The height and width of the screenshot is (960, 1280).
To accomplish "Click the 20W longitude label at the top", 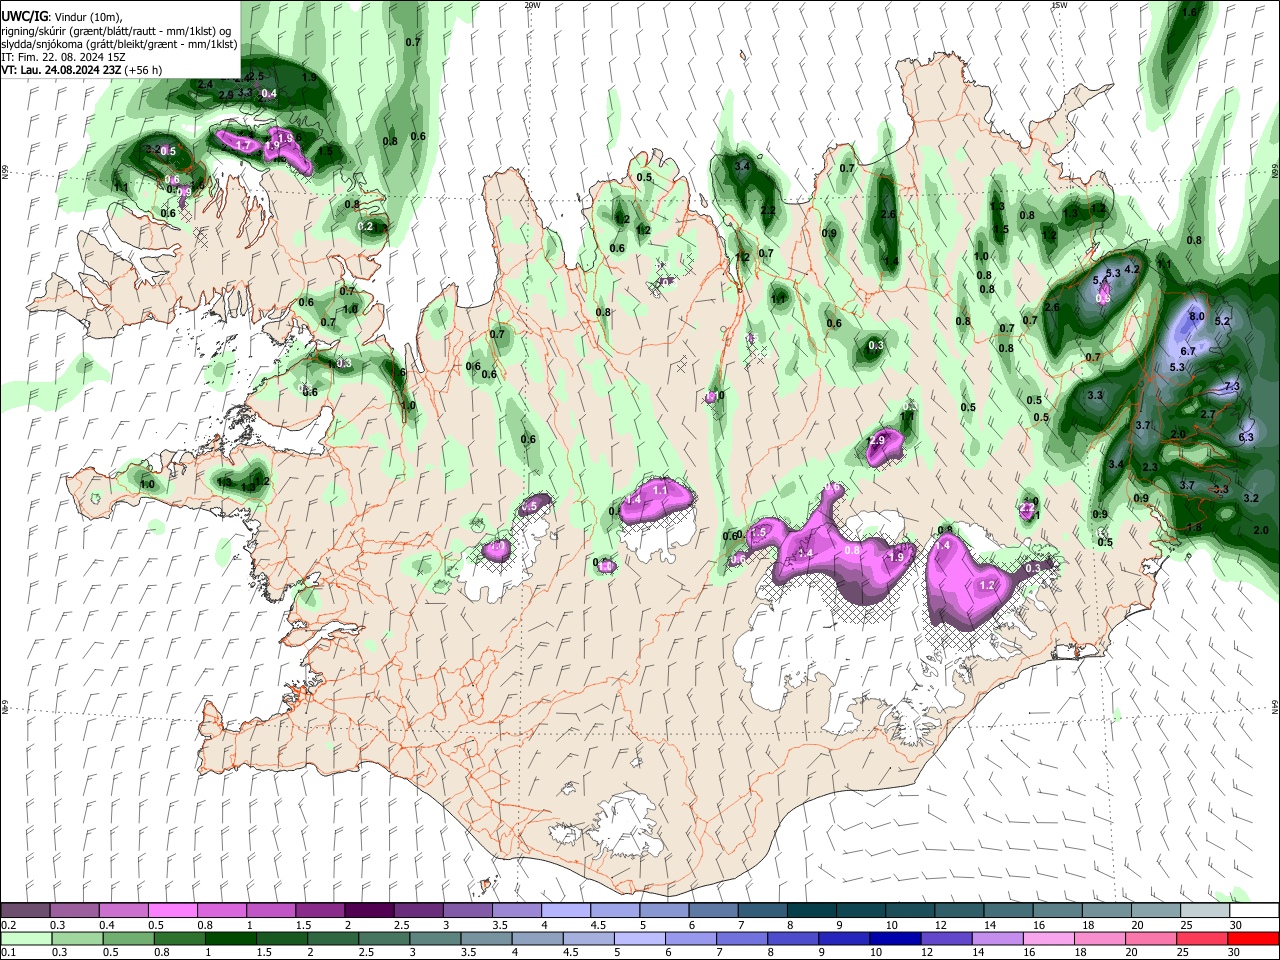I will [x=532, y=5].
